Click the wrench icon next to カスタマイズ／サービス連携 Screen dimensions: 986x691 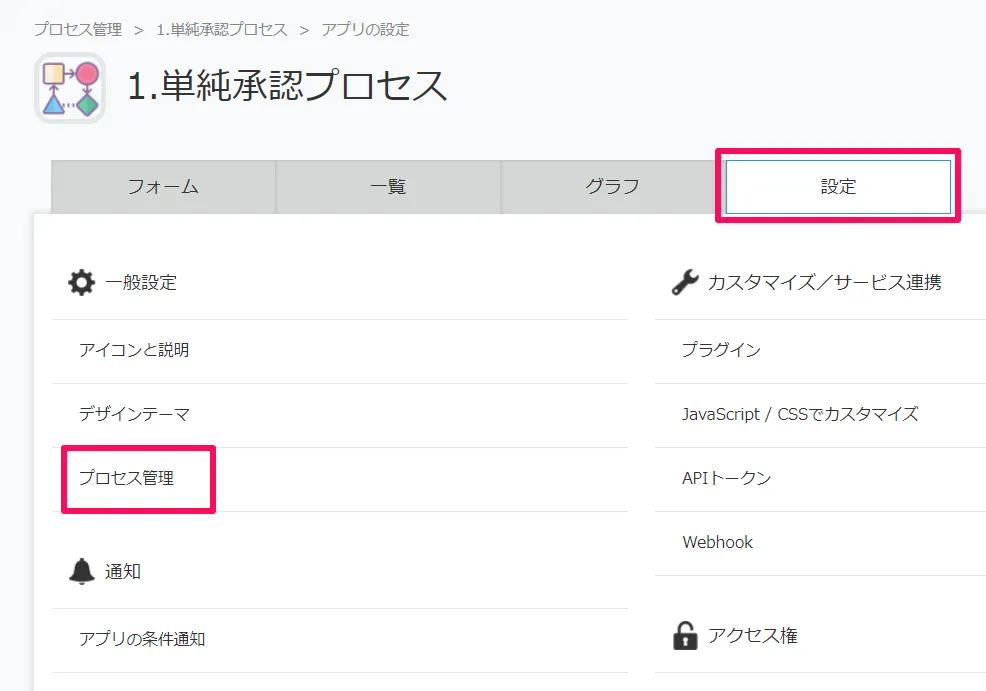685,282
